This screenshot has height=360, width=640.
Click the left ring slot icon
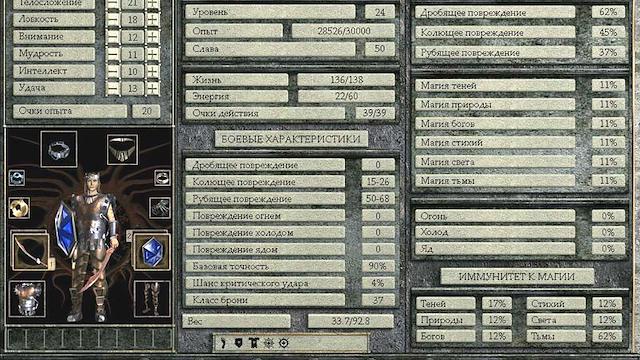[17, 178]
